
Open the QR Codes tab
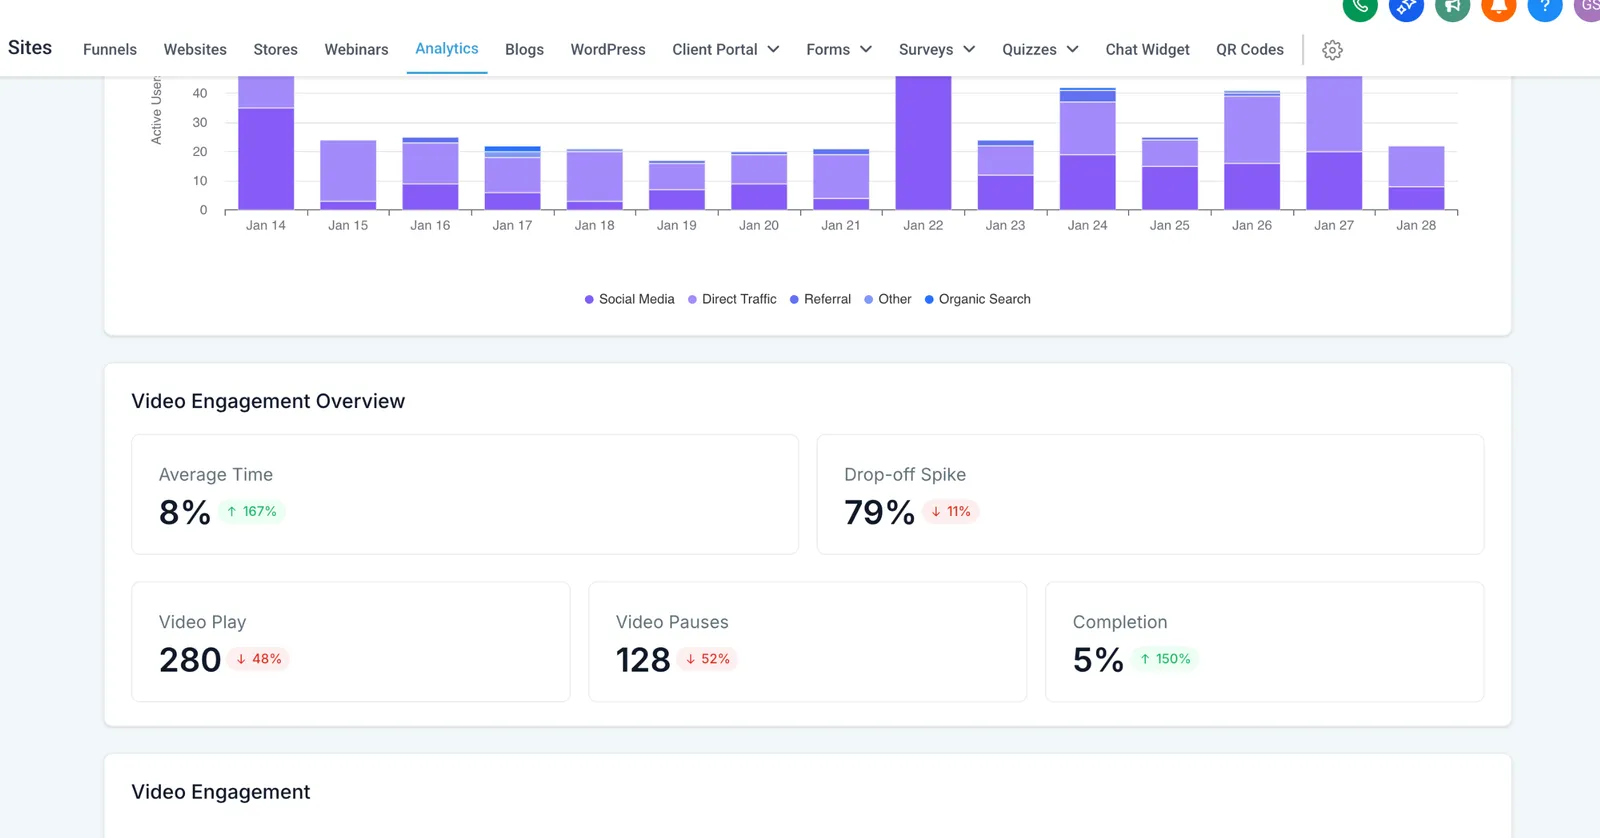pyautogui.click(x=1250, y=49)
